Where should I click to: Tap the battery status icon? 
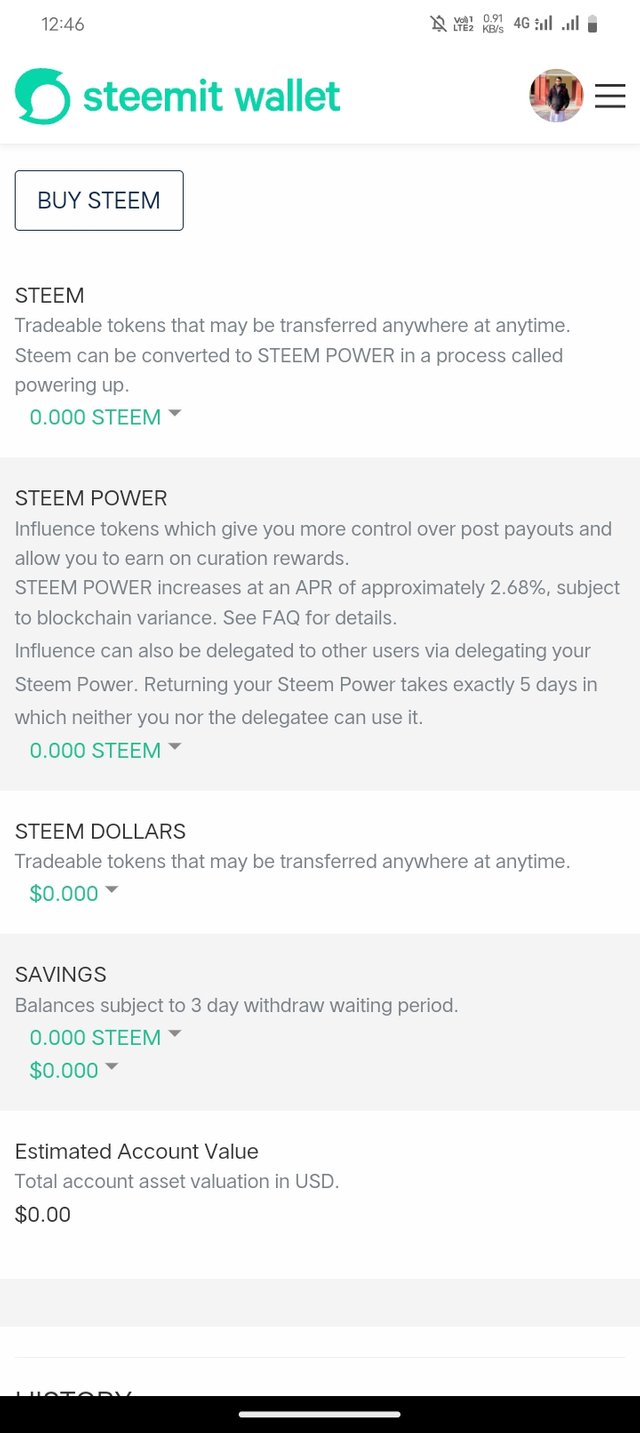pyautogui.click(x=593, y=24)
